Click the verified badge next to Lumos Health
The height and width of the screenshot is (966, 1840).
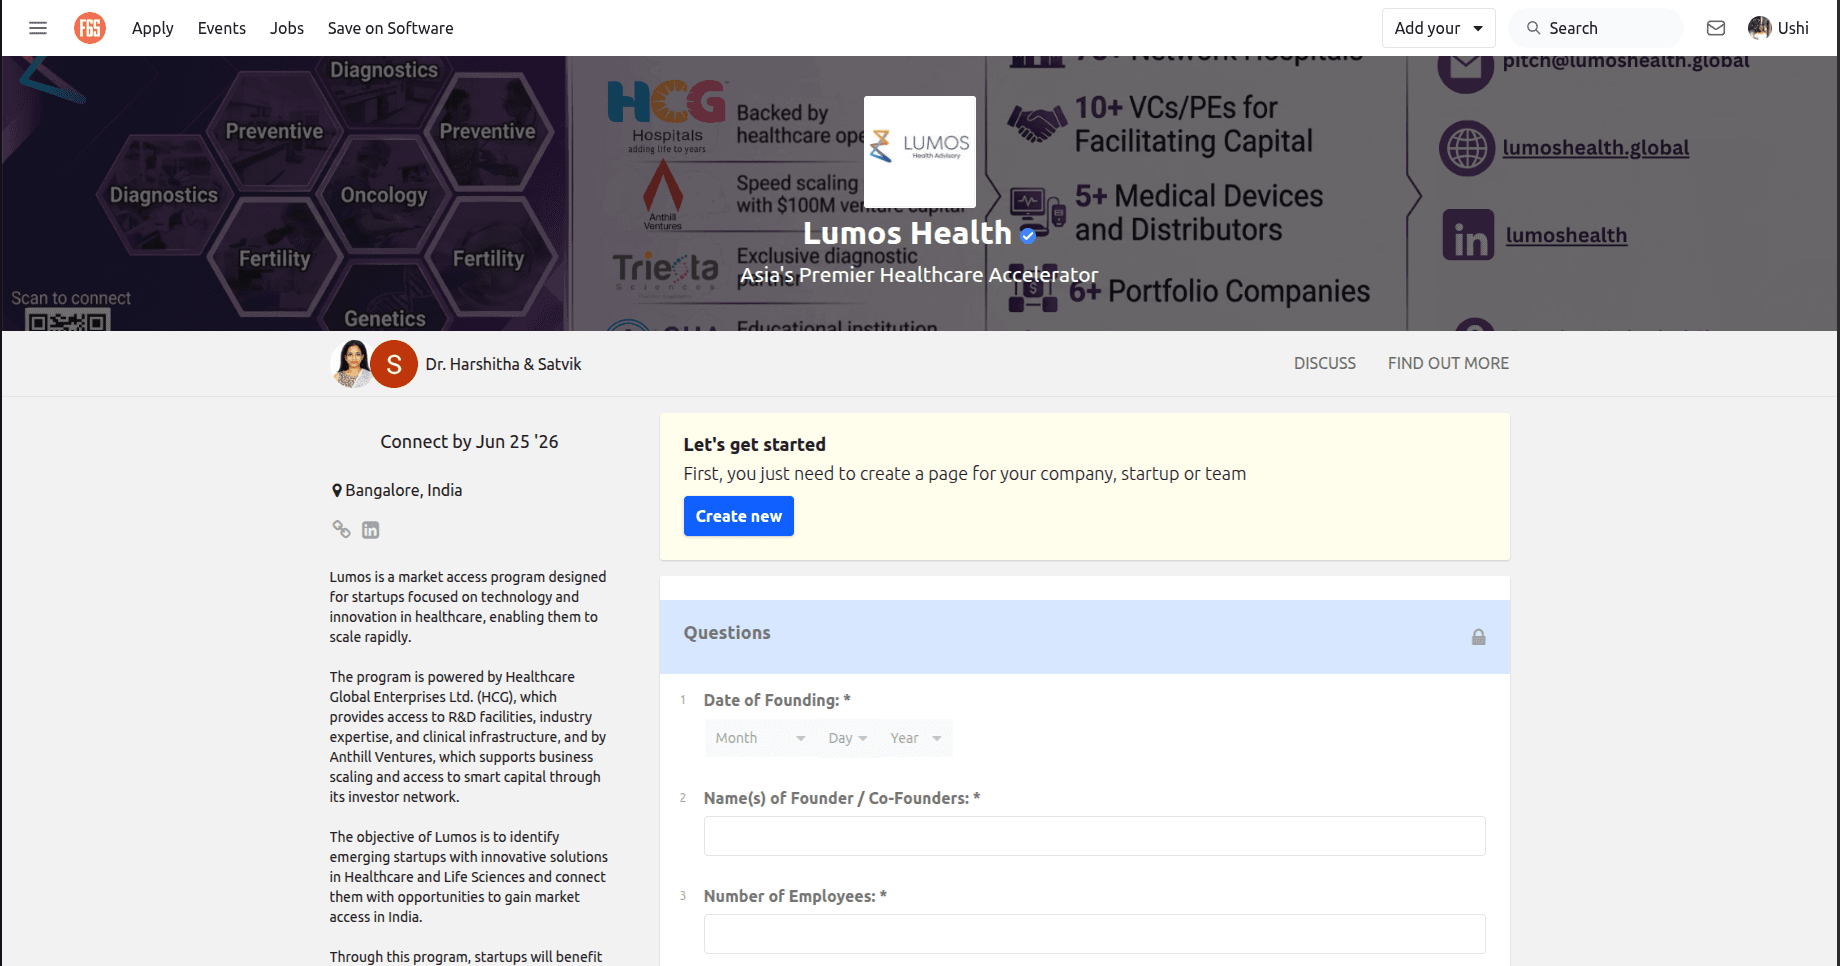1028,235
